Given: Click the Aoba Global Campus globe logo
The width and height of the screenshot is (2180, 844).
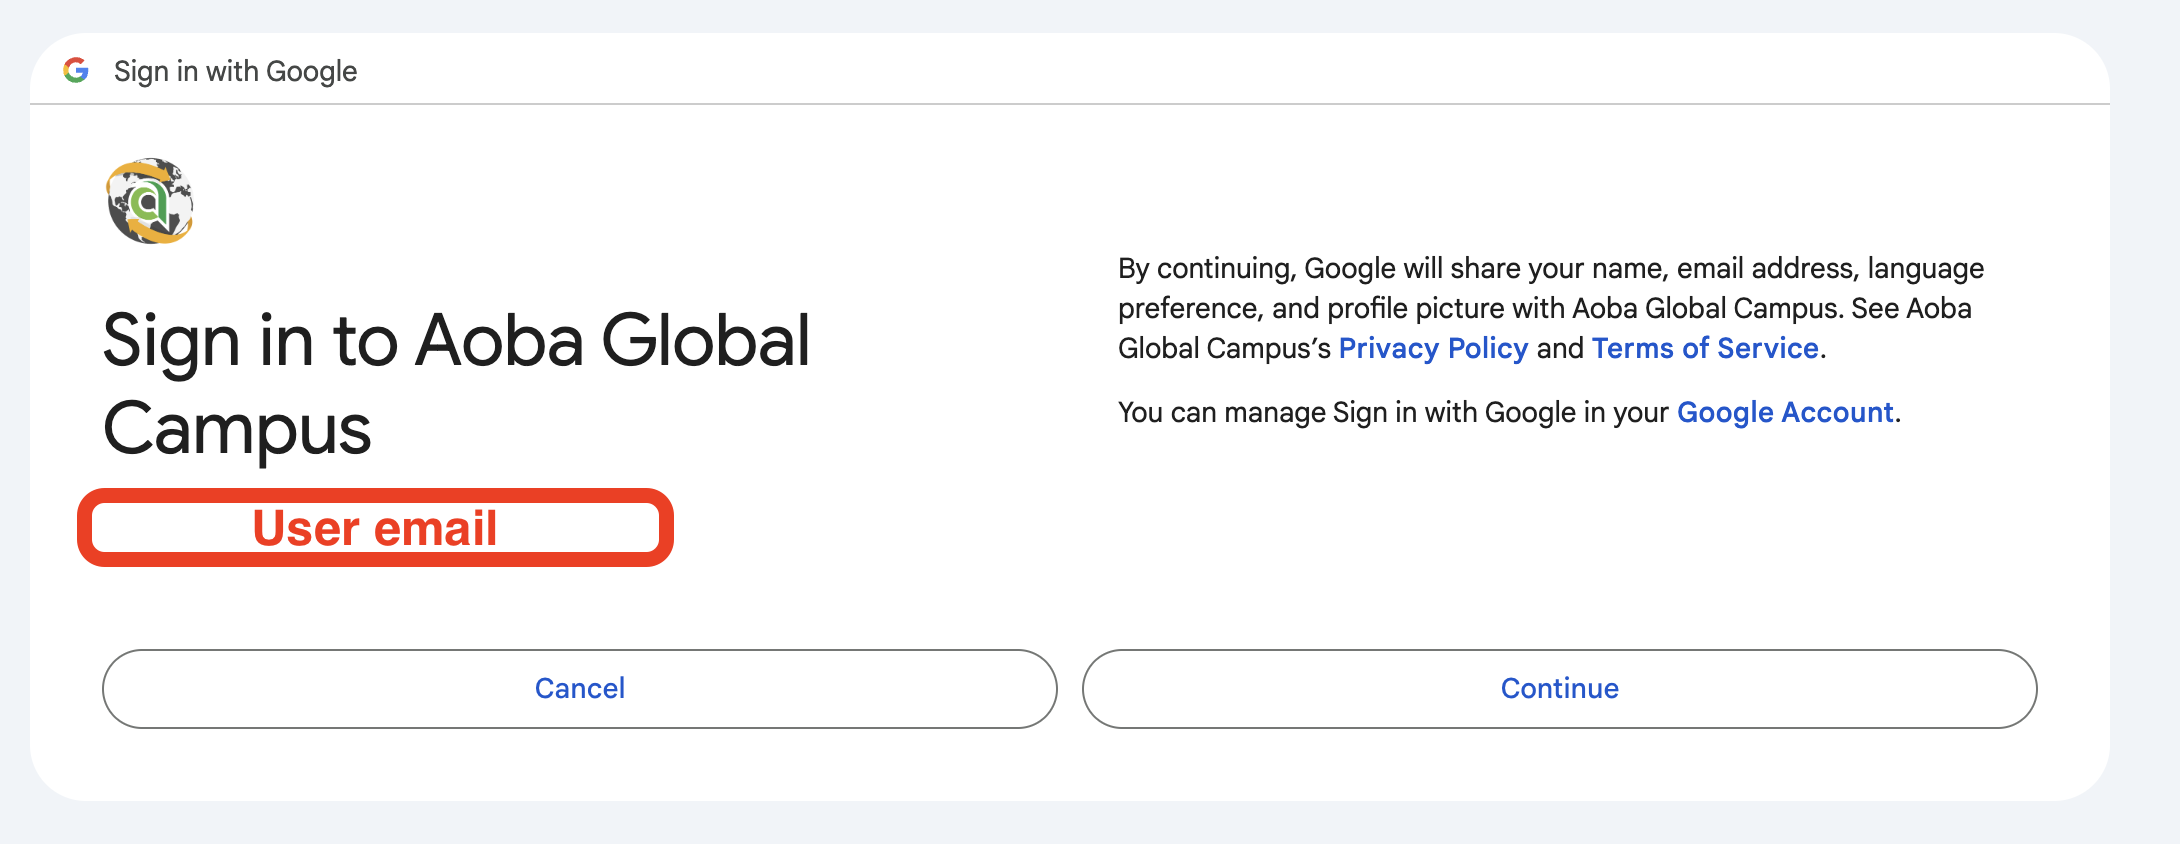Looking at the screenshot, I should click(150, 201).
